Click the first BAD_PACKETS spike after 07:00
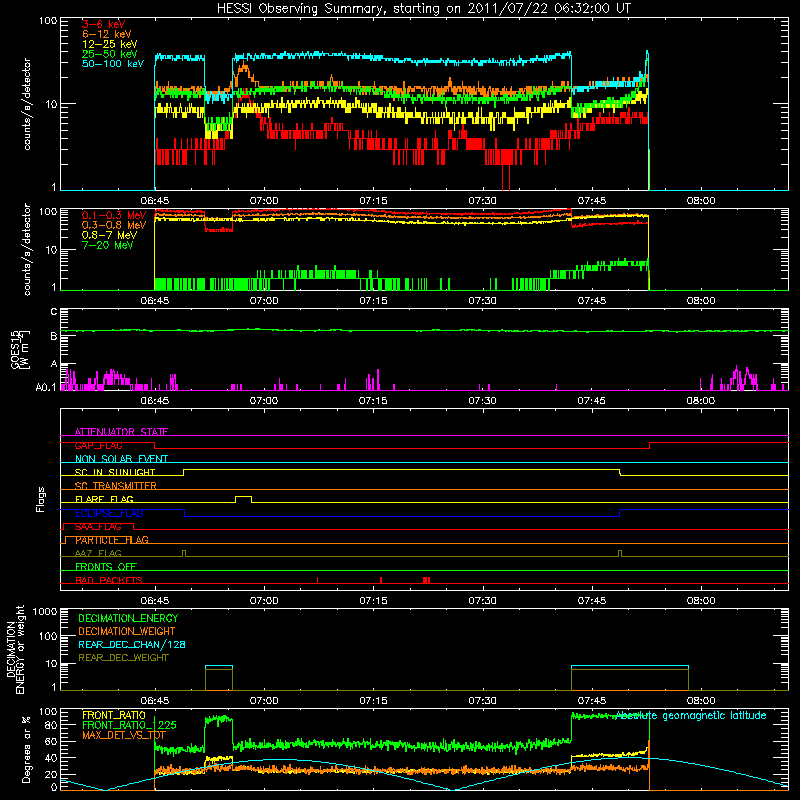 (317, 580)
